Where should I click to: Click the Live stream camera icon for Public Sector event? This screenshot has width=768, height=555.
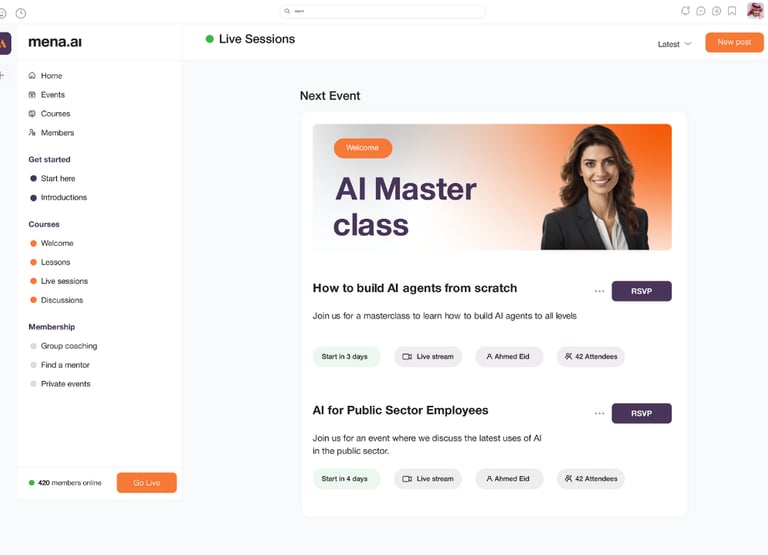coord(407,479)
